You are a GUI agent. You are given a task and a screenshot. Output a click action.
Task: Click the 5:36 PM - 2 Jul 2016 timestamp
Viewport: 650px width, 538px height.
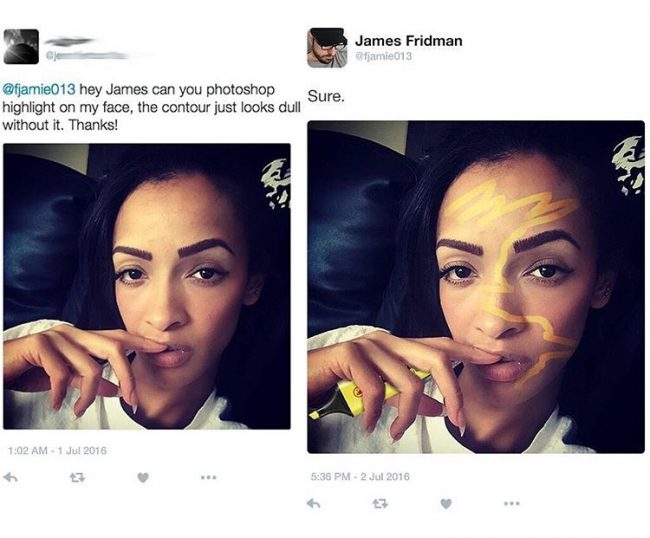tap(360, 476)
